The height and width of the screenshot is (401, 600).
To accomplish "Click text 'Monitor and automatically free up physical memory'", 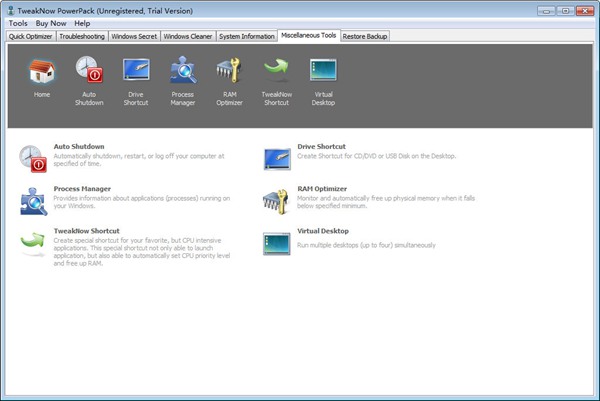I will tap(368, 198).
